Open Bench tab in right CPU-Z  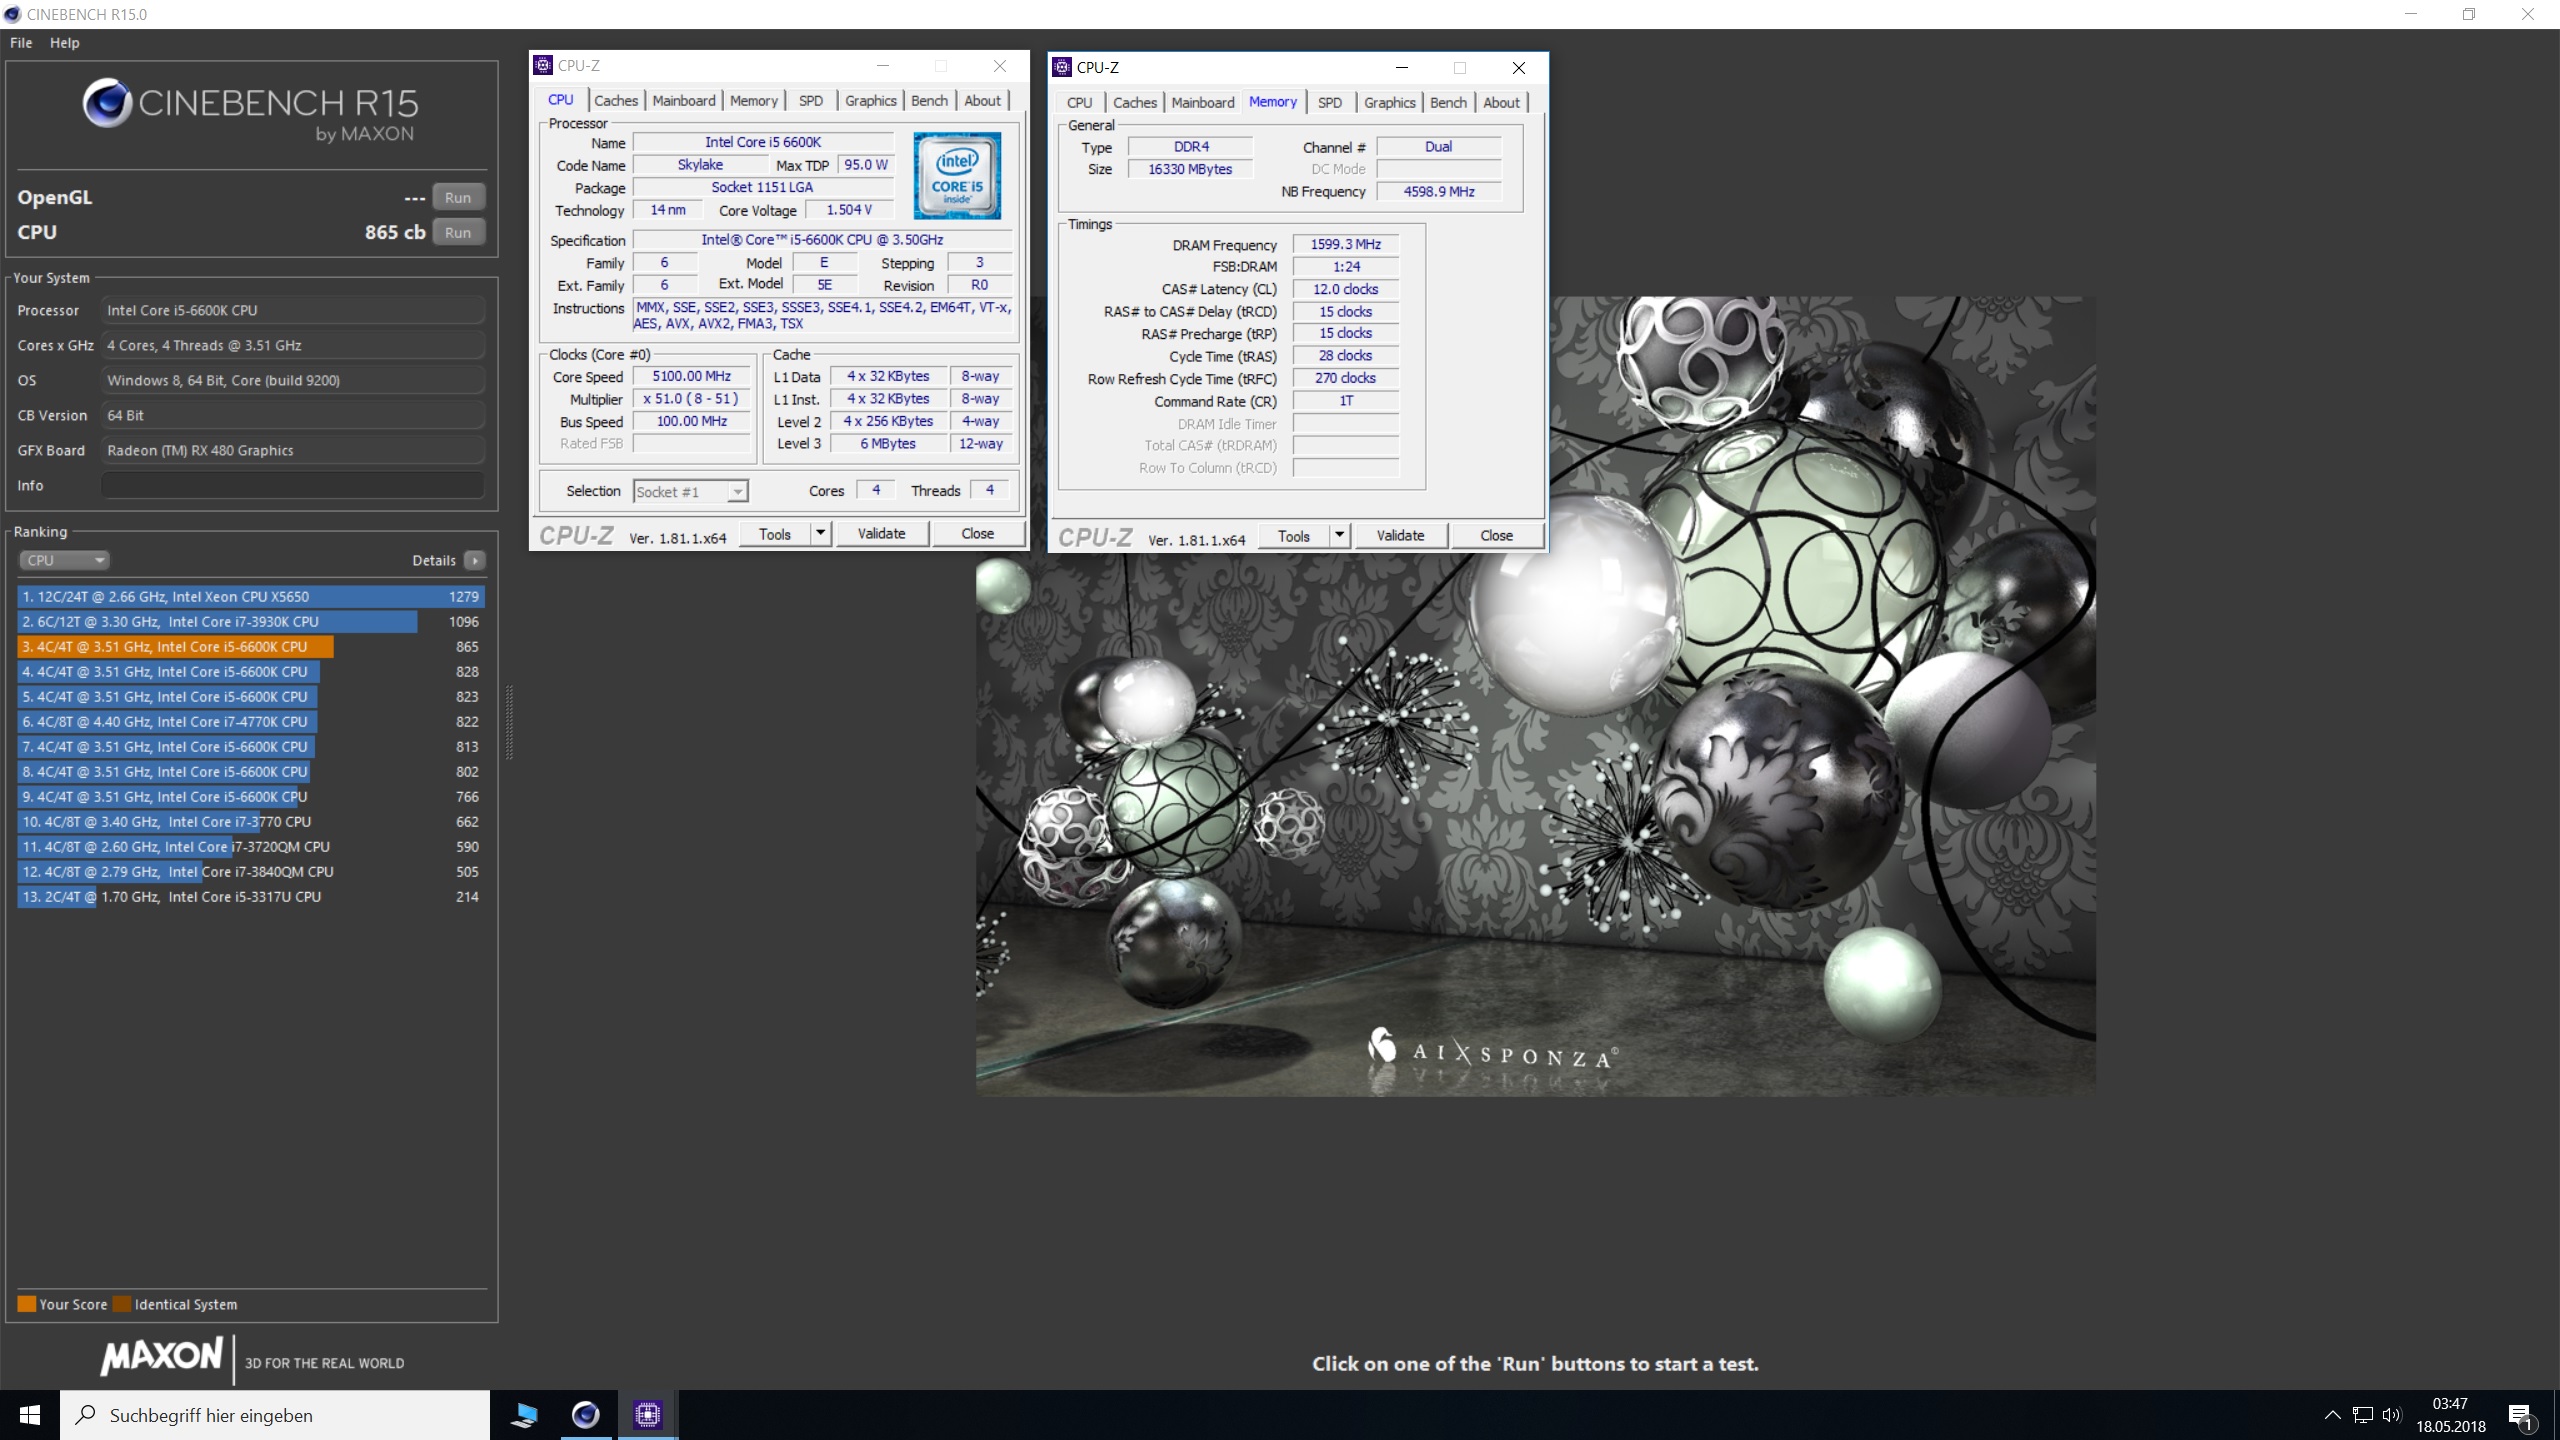point(1449,103)
